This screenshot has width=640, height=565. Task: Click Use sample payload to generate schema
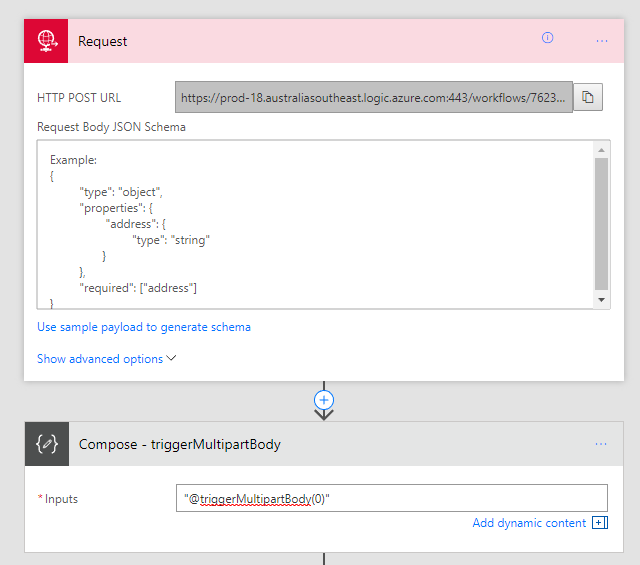(143, 327)
